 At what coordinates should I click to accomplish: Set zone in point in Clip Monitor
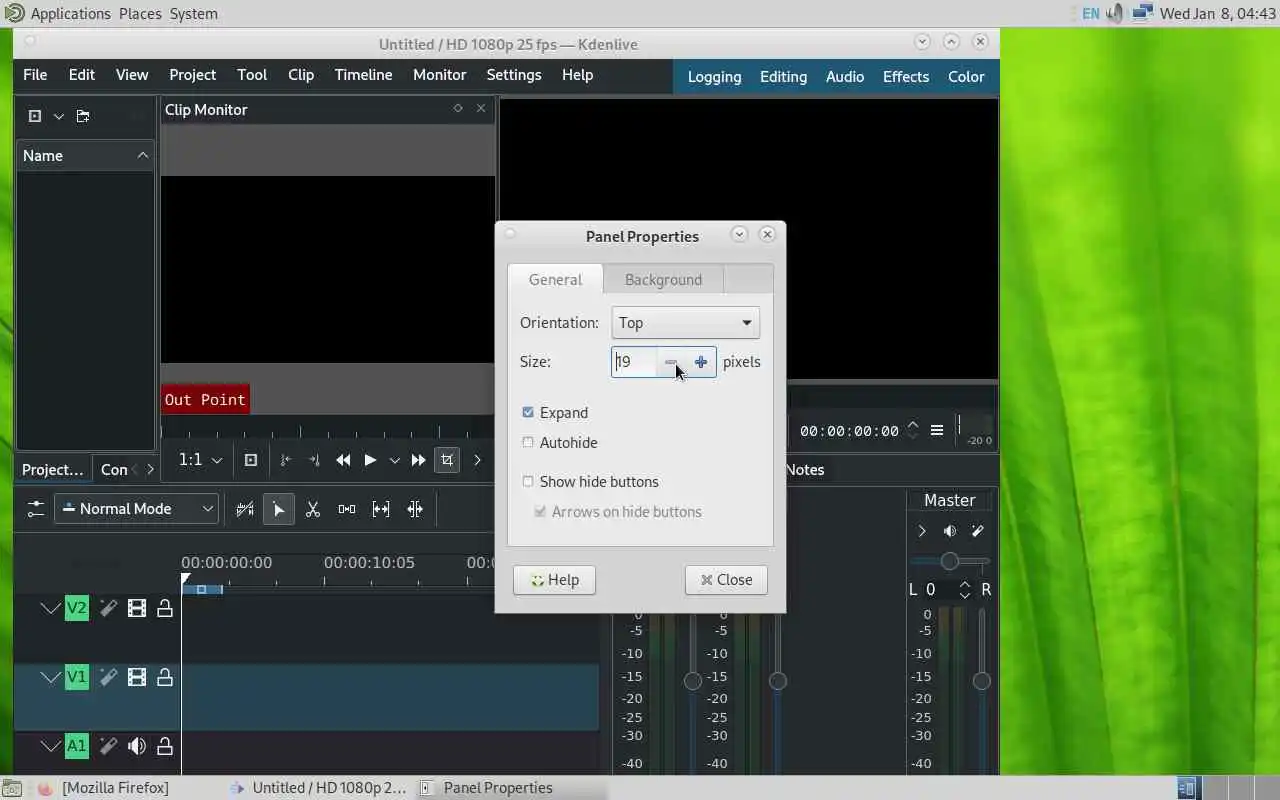(x=285, y=460)
